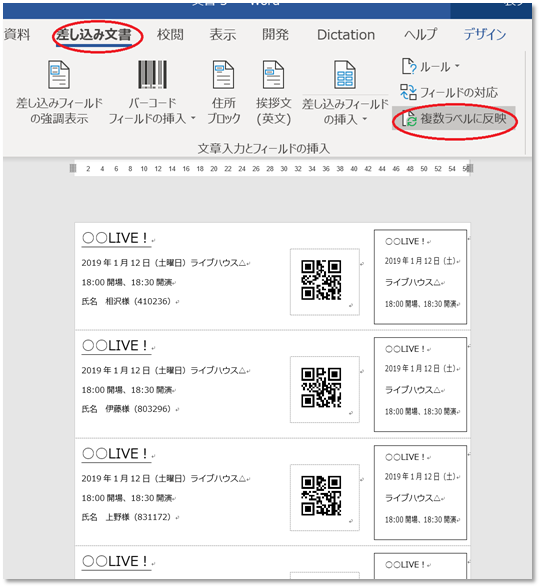541x588 pixels.
Task: Open the ヘルプ tab
Action: point(421,35)
